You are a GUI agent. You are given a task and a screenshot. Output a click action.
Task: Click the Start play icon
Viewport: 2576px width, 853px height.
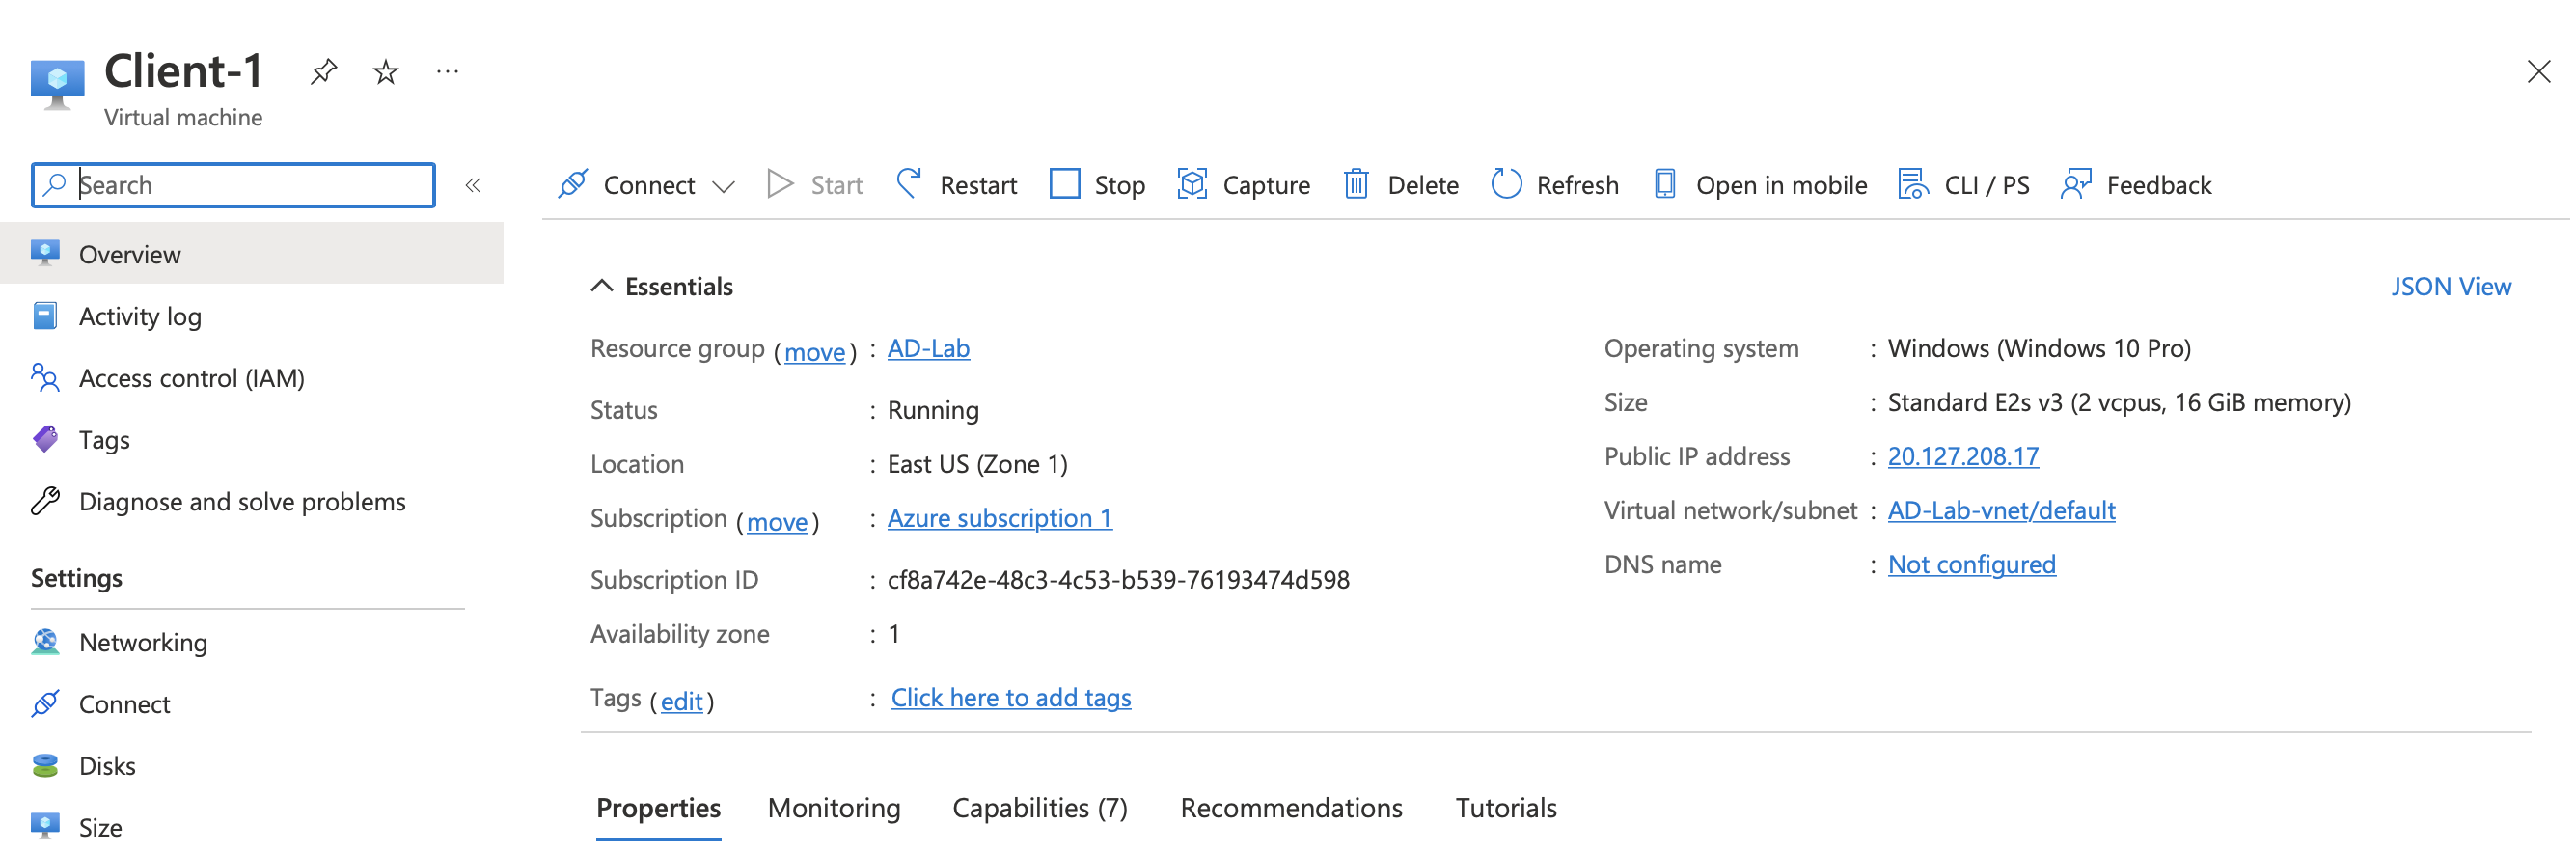(779, 184)
